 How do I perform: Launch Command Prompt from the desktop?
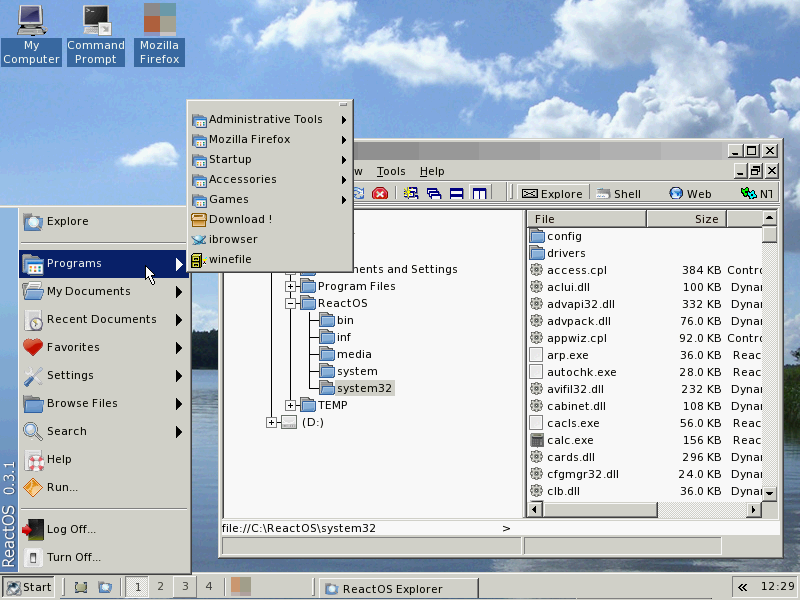(96, 35)
